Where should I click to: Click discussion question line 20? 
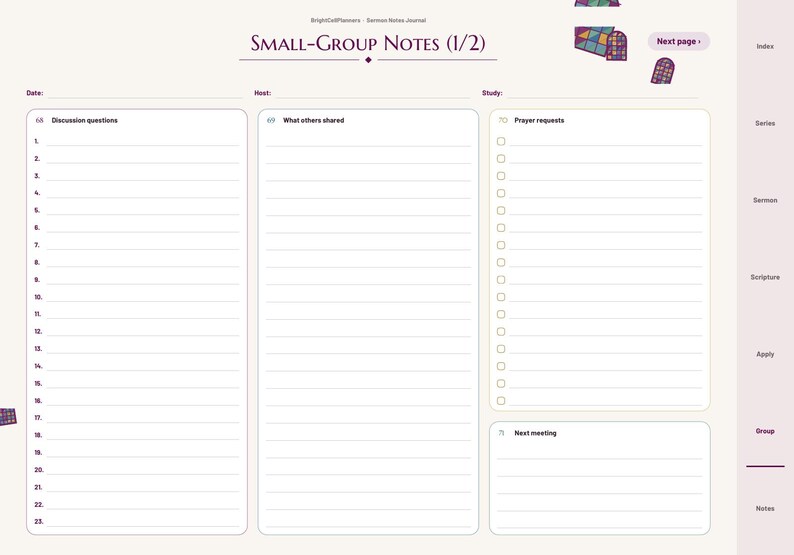143,469
